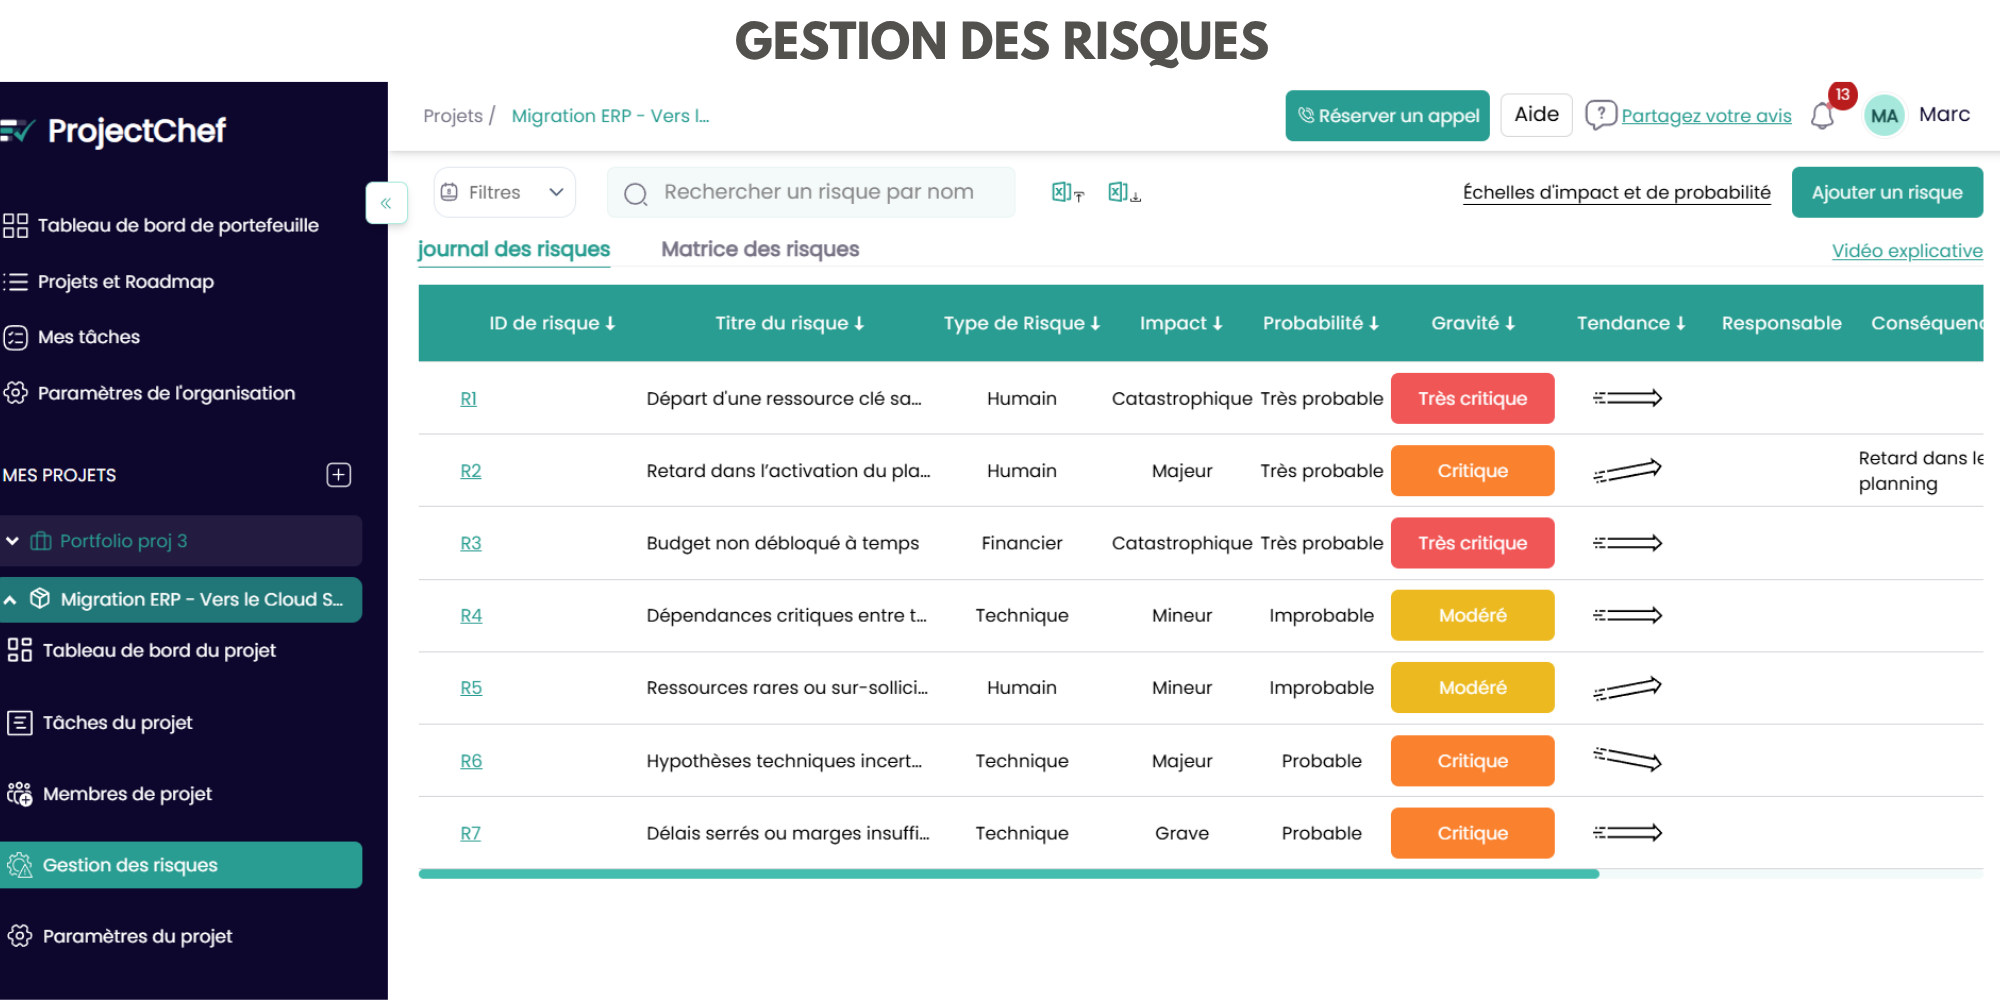Image resolution: width=2000 pixels, height=1000 pixels.
Task: Click the ProjectChef logo
Action: coord(113,130)
